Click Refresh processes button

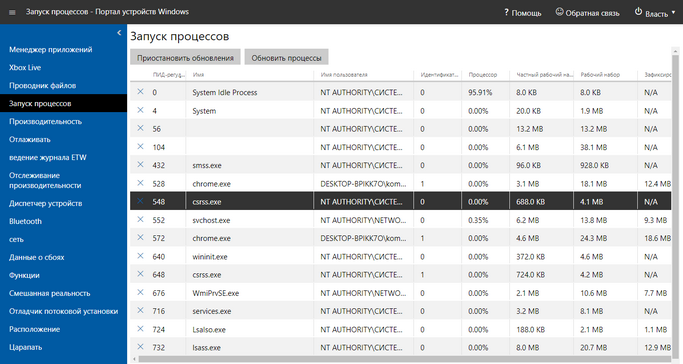286,57
